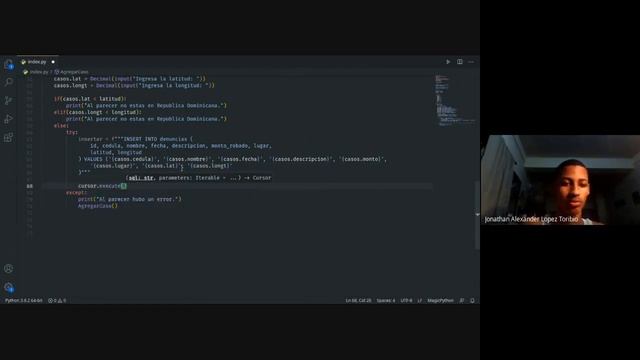Place cursor at cursor.execute line
The image size is (640, 360).
pyautogui.click(x=102, y=186)
